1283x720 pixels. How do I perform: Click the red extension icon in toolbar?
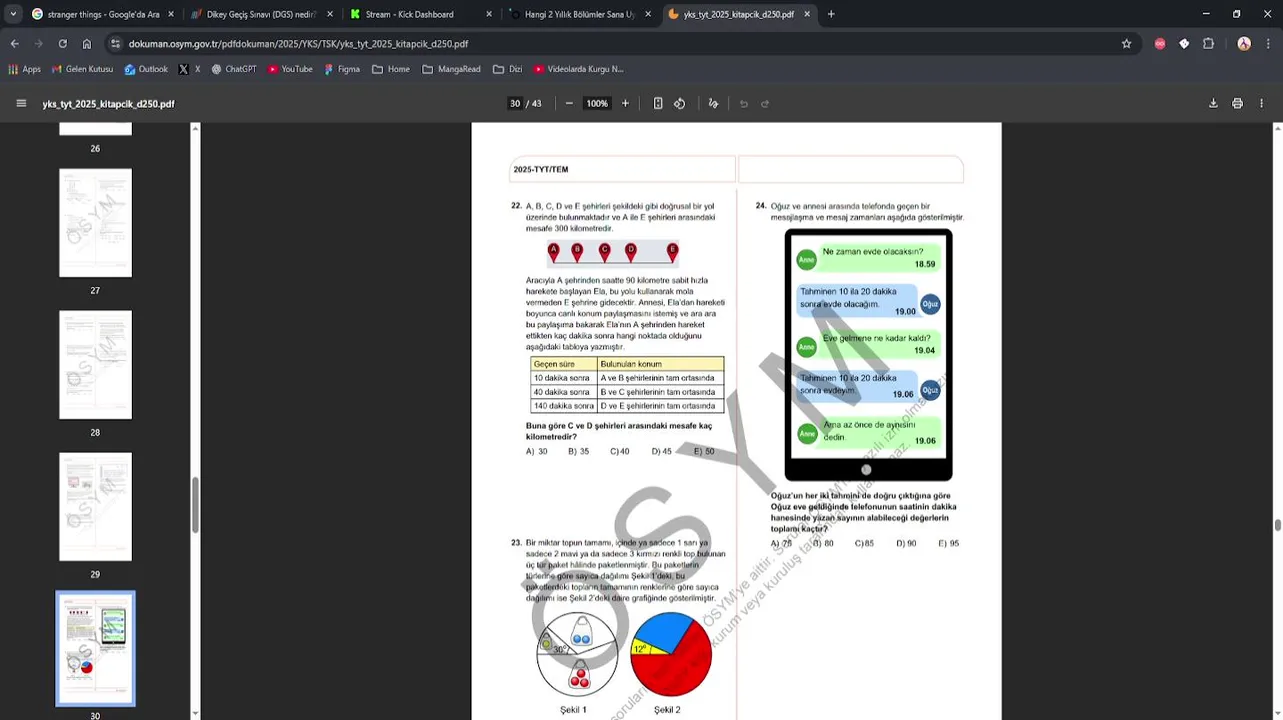point(1159,44)
